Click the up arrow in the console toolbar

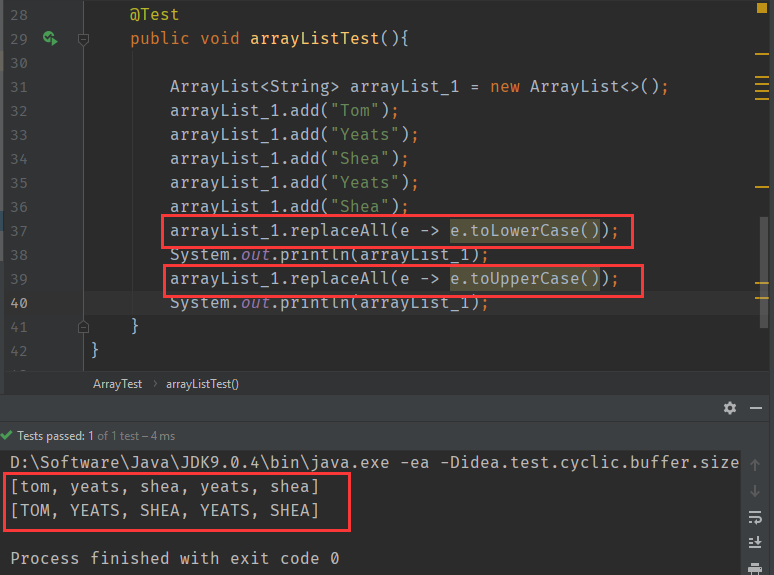(x=755, y=464)
